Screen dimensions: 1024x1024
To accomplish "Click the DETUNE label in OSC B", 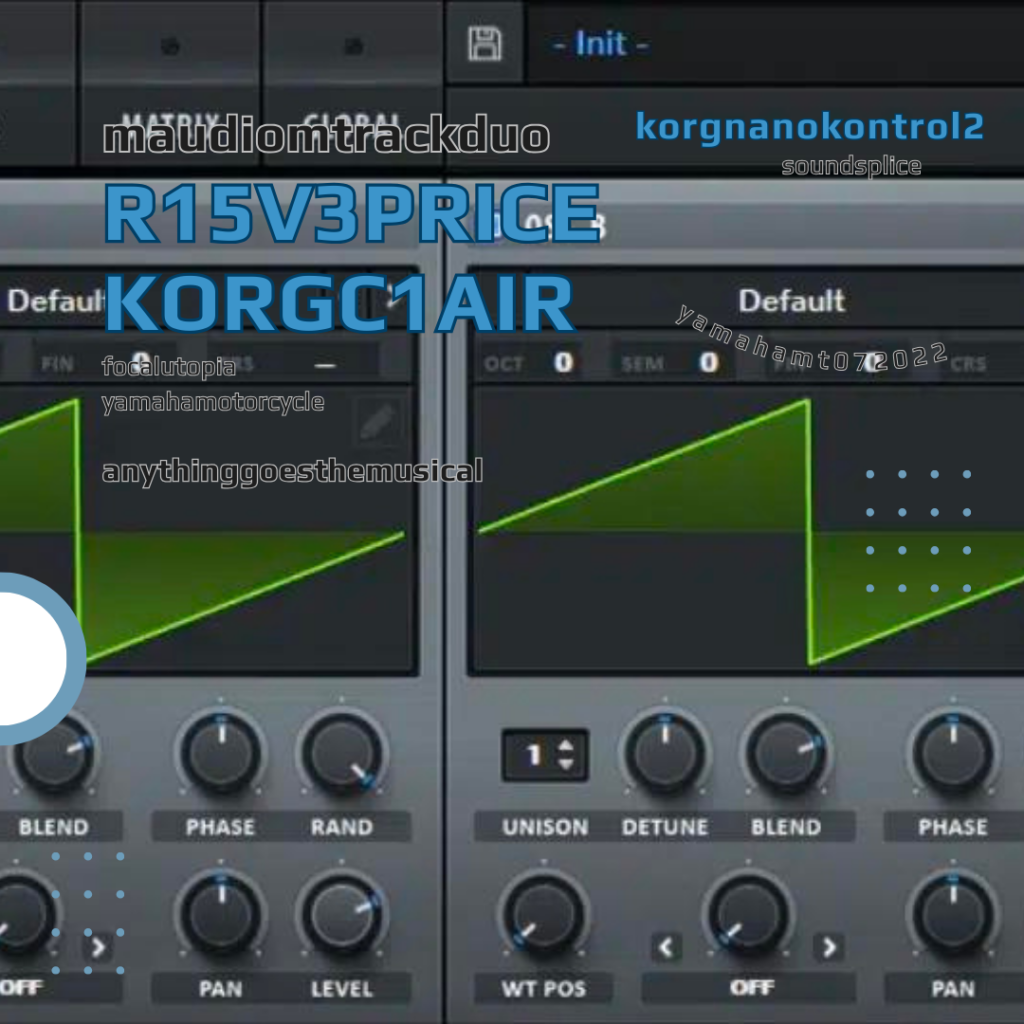I will click(x=665, y=827).
